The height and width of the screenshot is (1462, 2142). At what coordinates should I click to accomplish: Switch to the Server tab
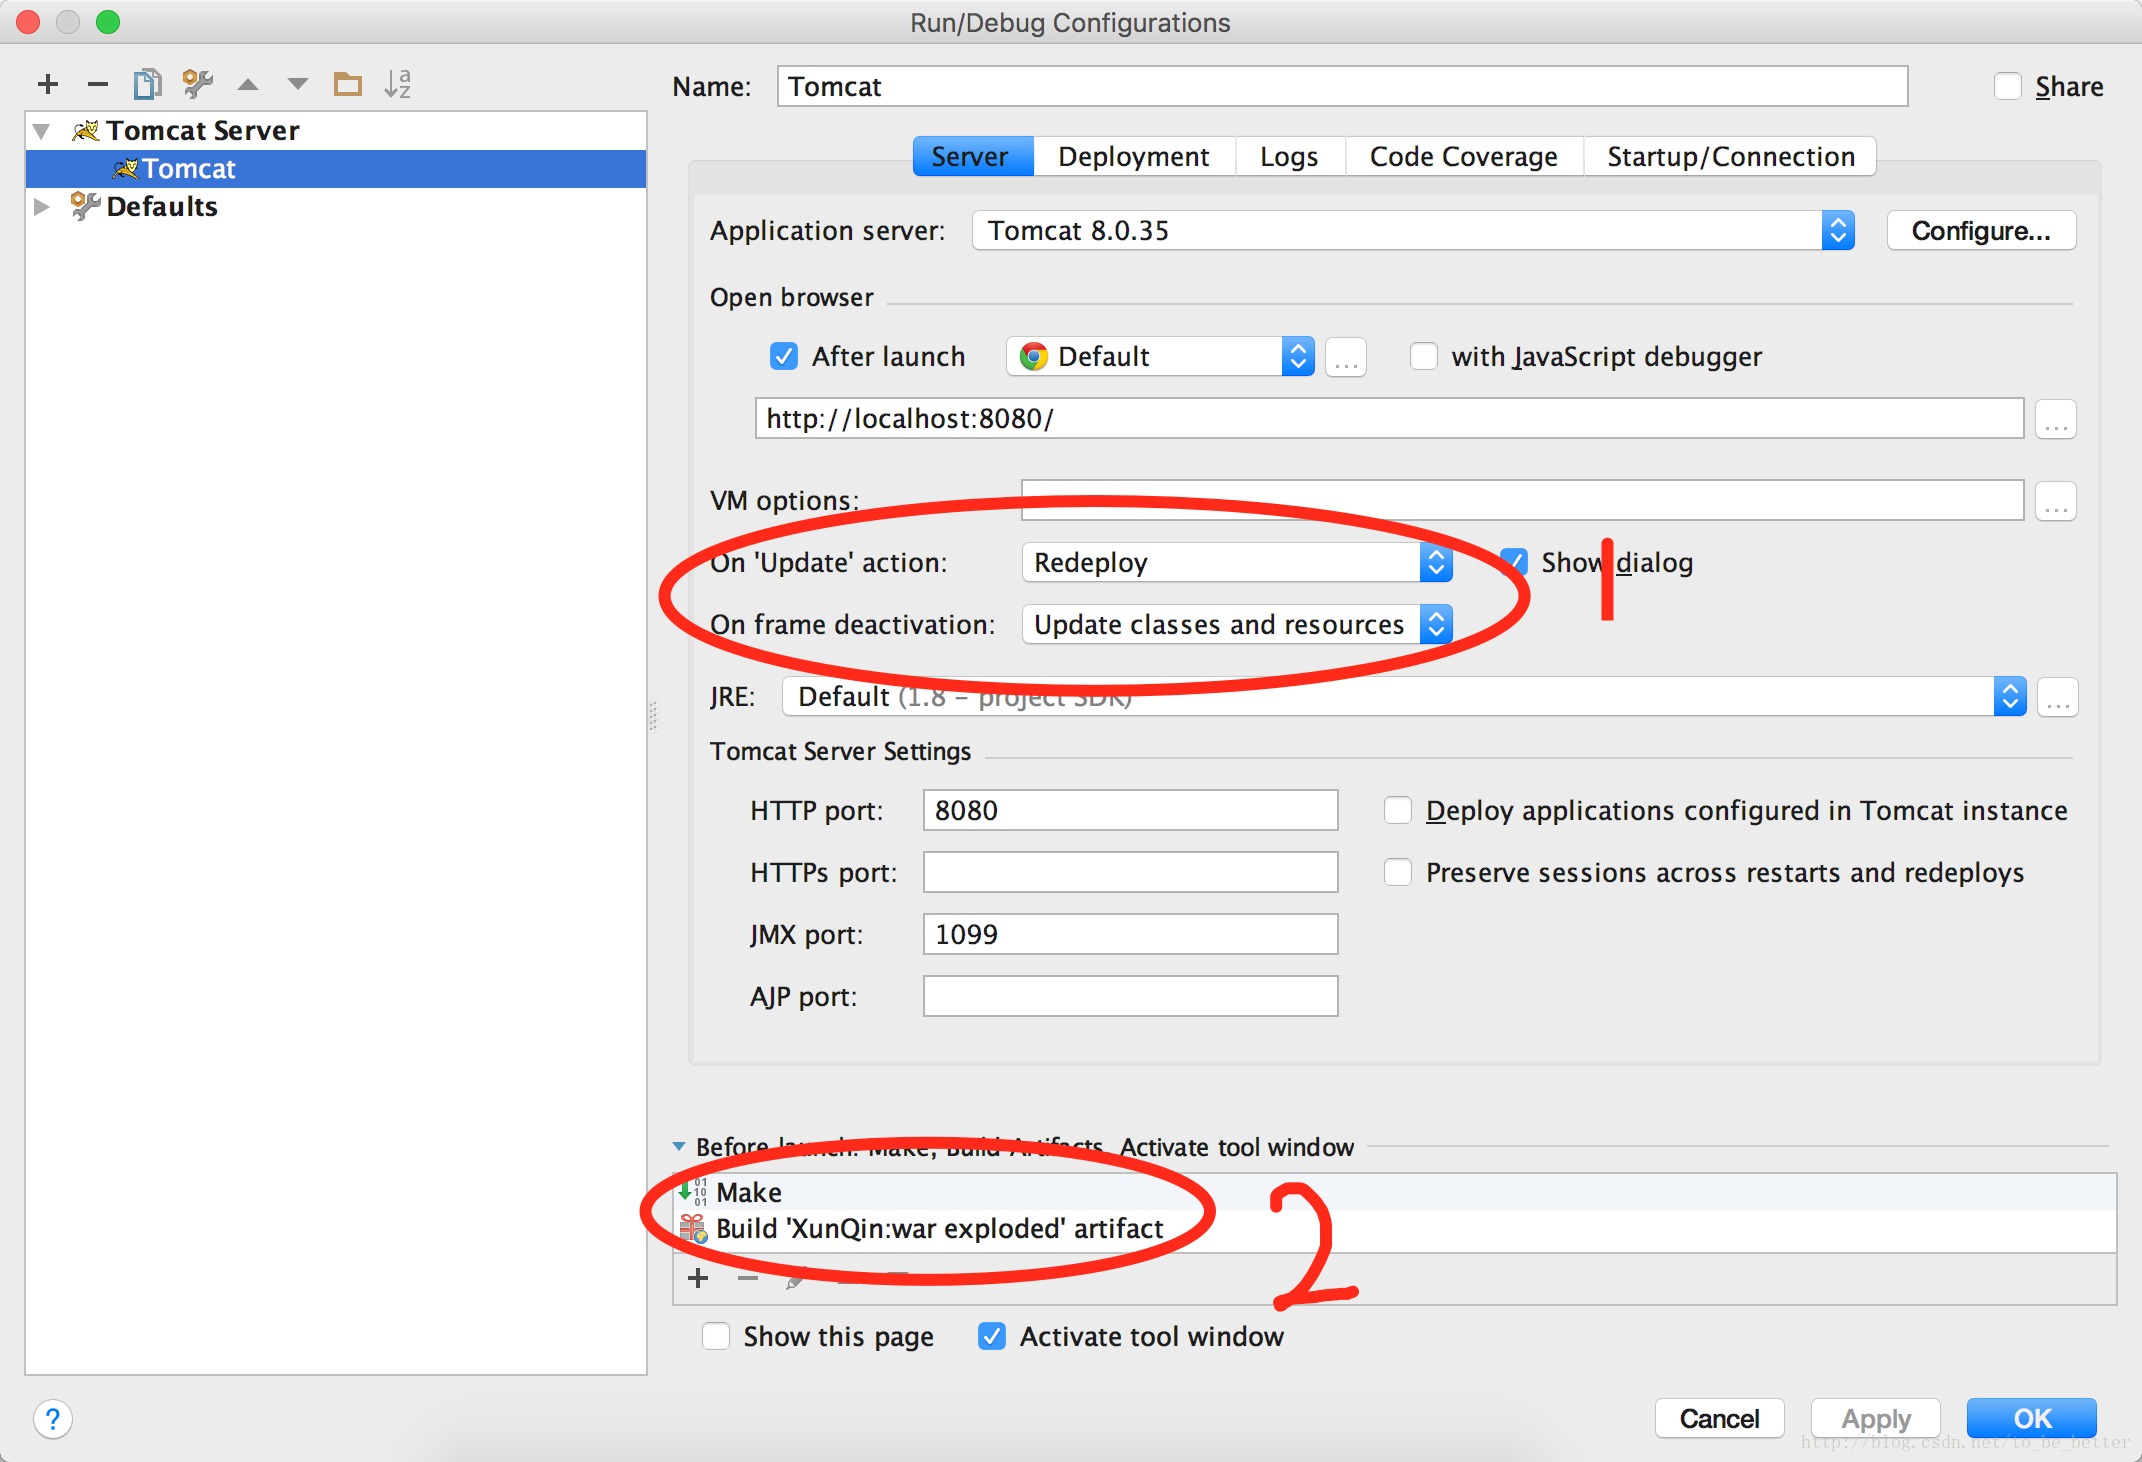pyautogui.click(x=973, y=157)
